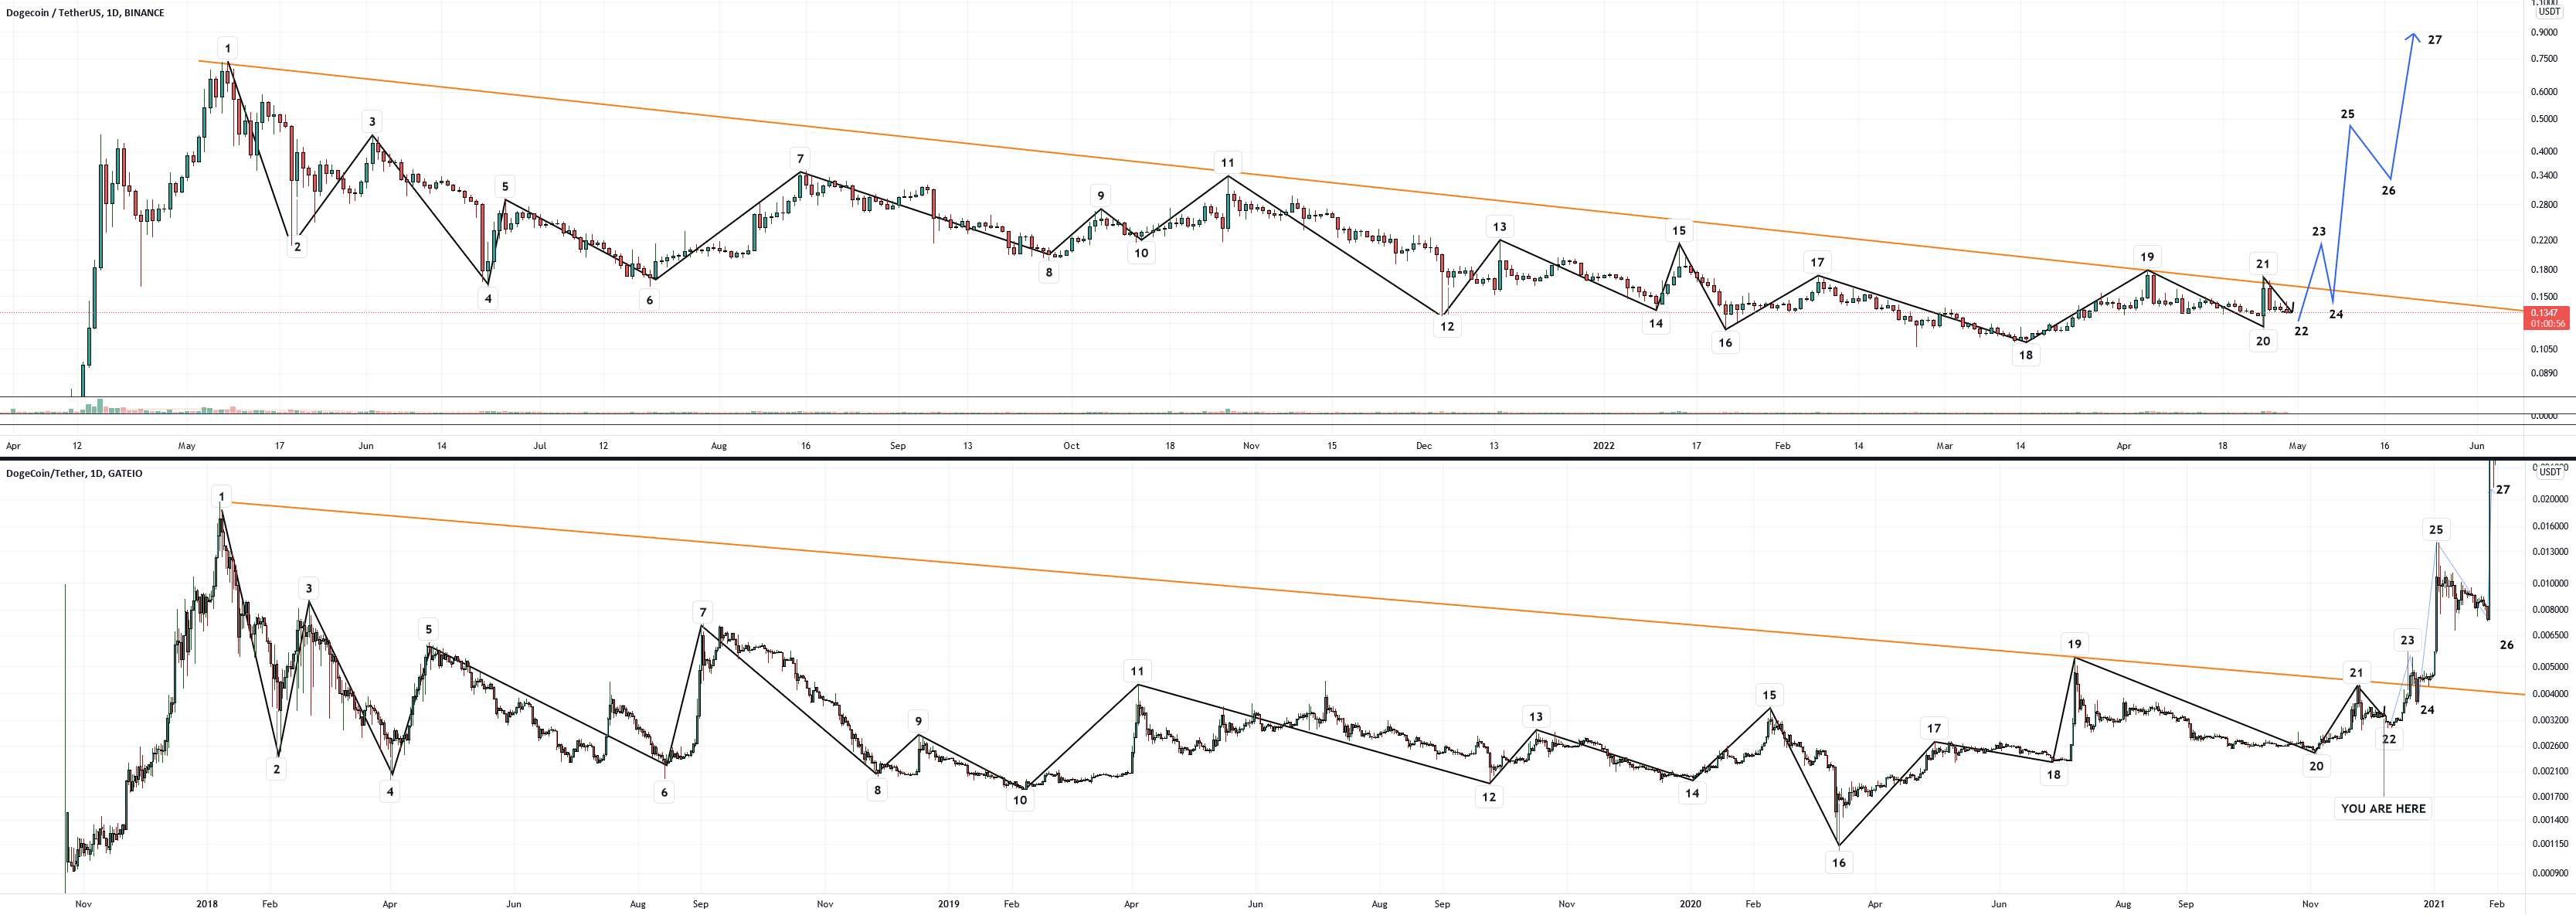2576x915 pixels.
Task: Select wave label 11 on the Binance chart
Action: click(x=1228, y=163)
